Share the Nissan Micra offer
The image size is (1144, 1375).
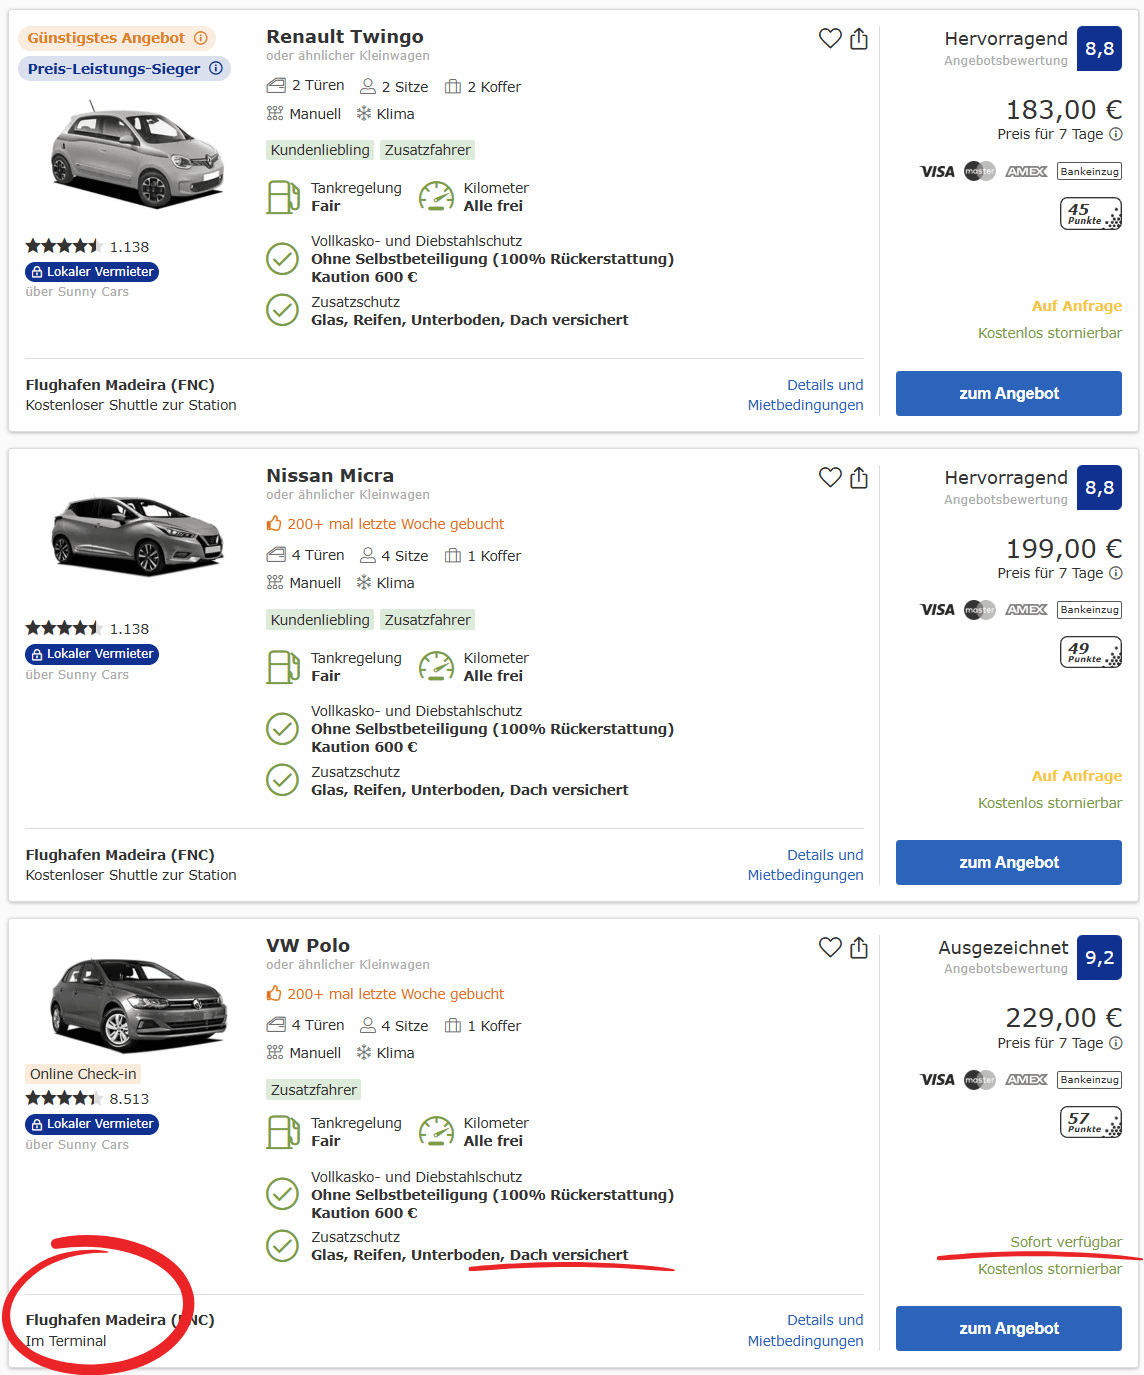[859, 478]
